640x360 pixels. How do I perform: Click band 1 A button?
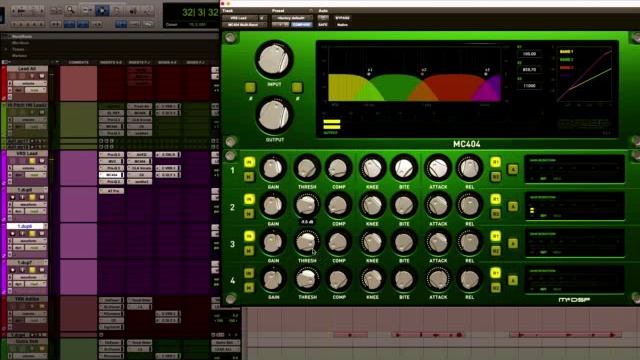(513, 169)
